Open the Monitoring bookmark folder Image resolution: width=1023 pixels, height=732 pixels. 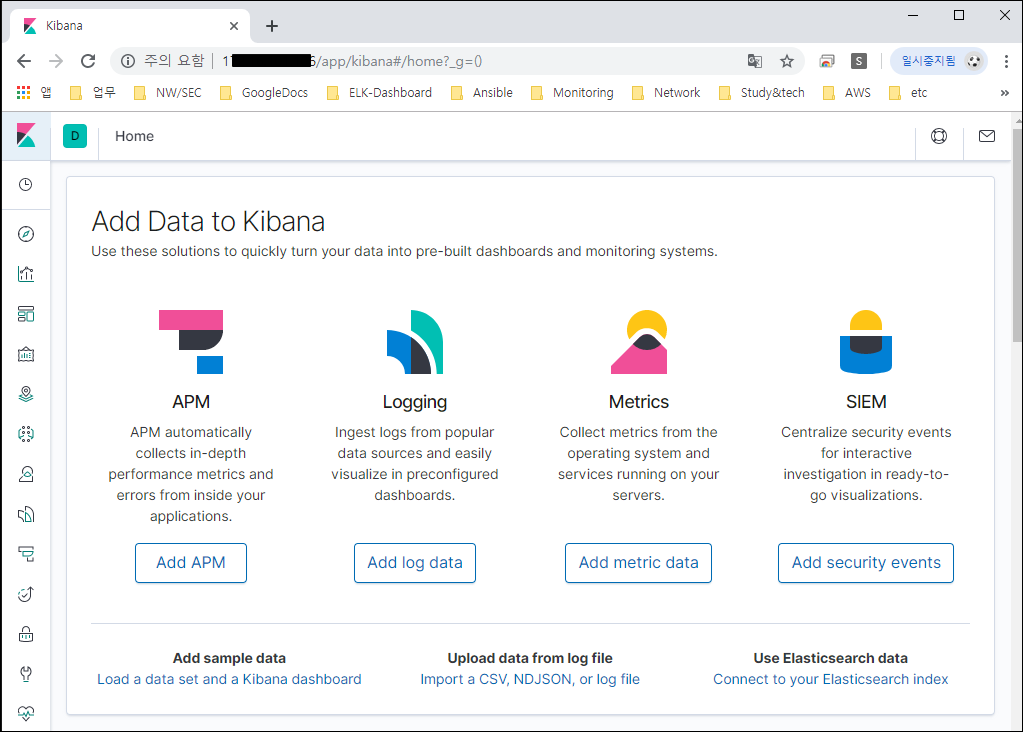[572, 93]
